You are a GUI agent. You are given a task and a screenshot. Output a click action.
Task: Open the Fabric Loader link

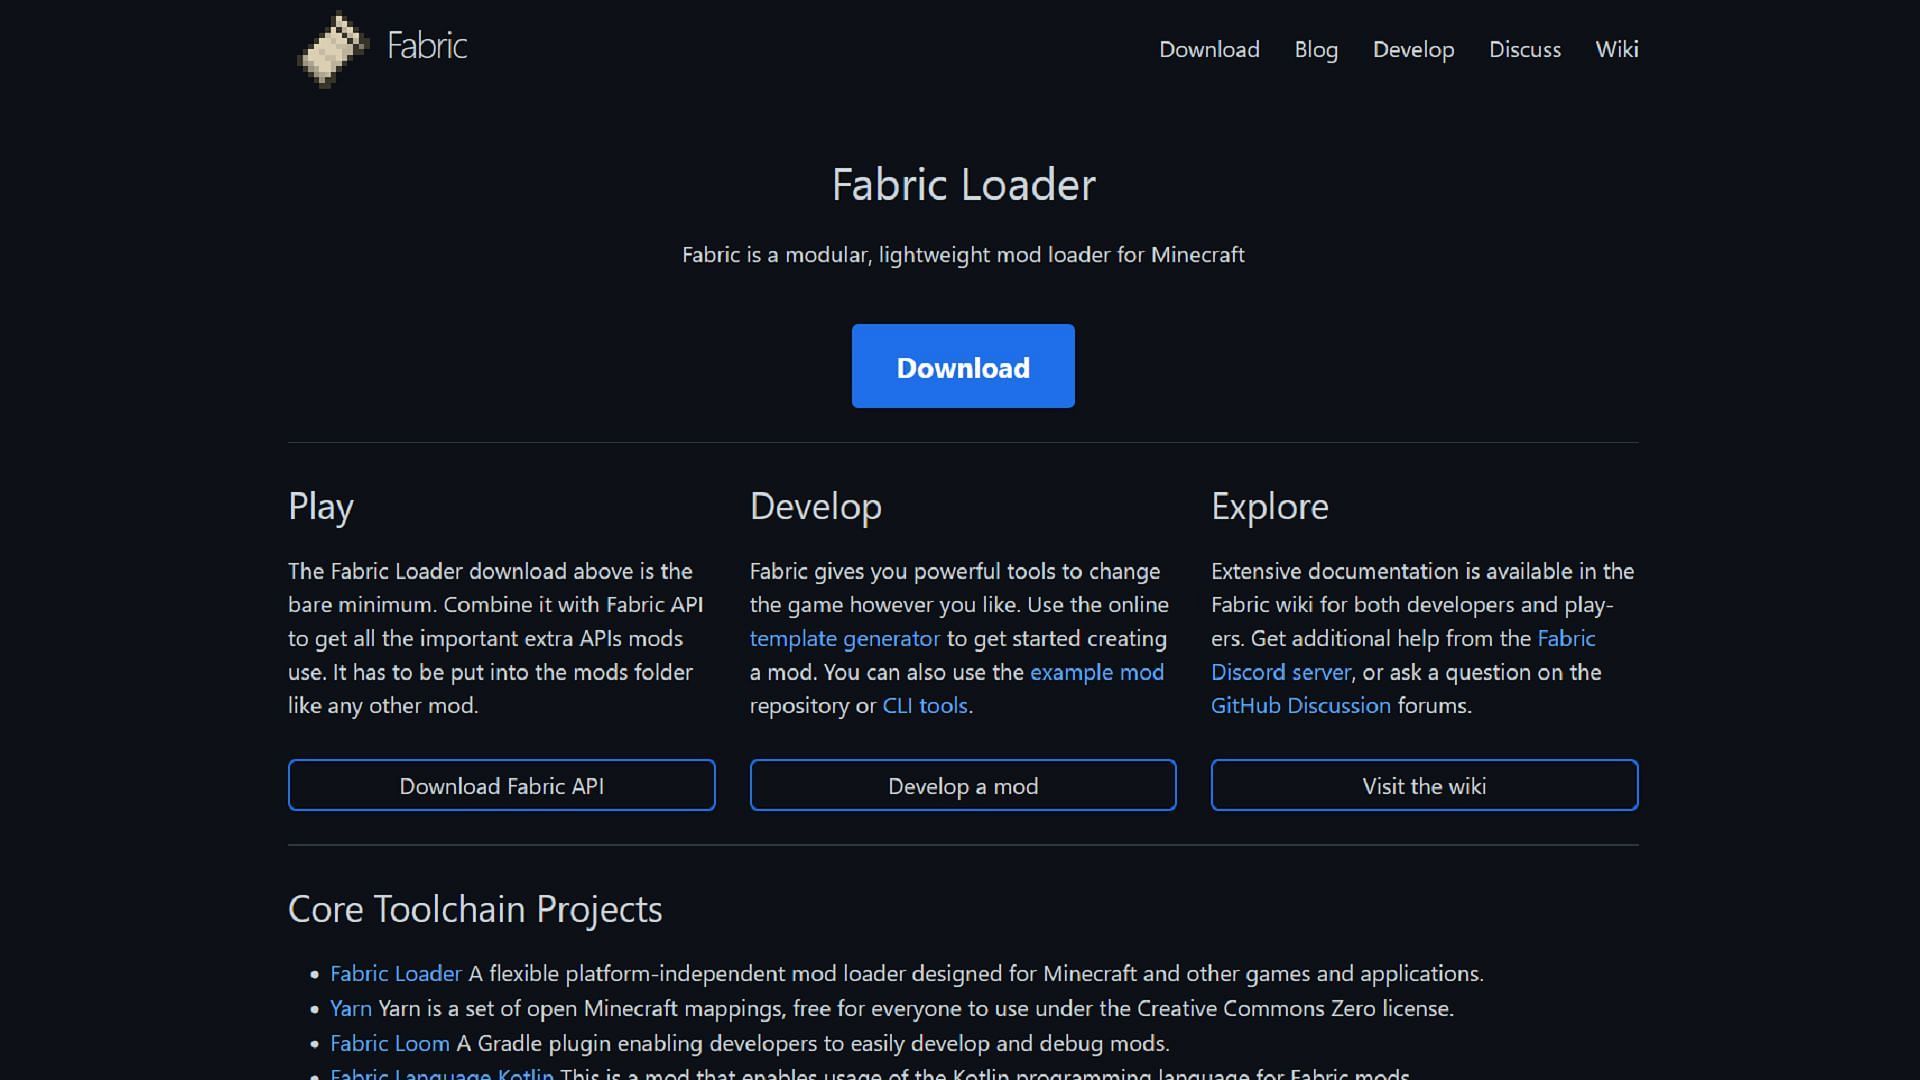coord(396,973)
